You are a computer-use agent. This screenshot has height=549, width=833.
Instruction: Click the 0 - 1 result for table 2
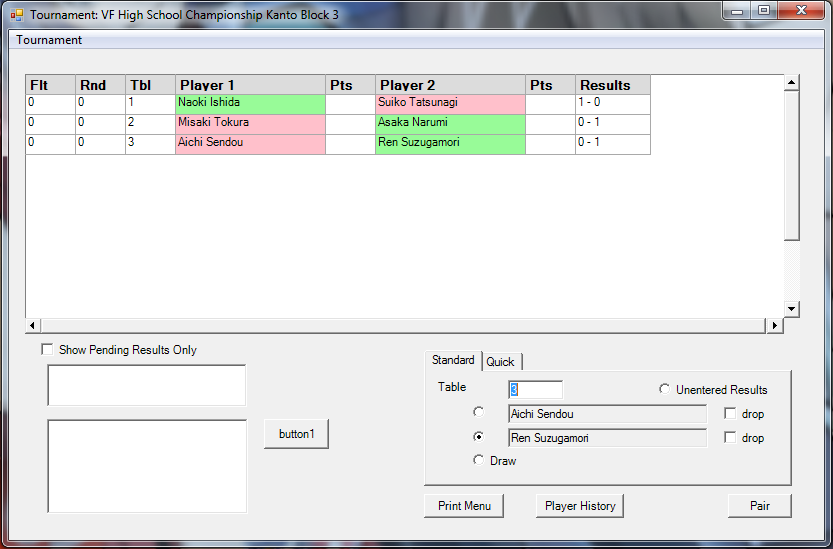(613, 124)
